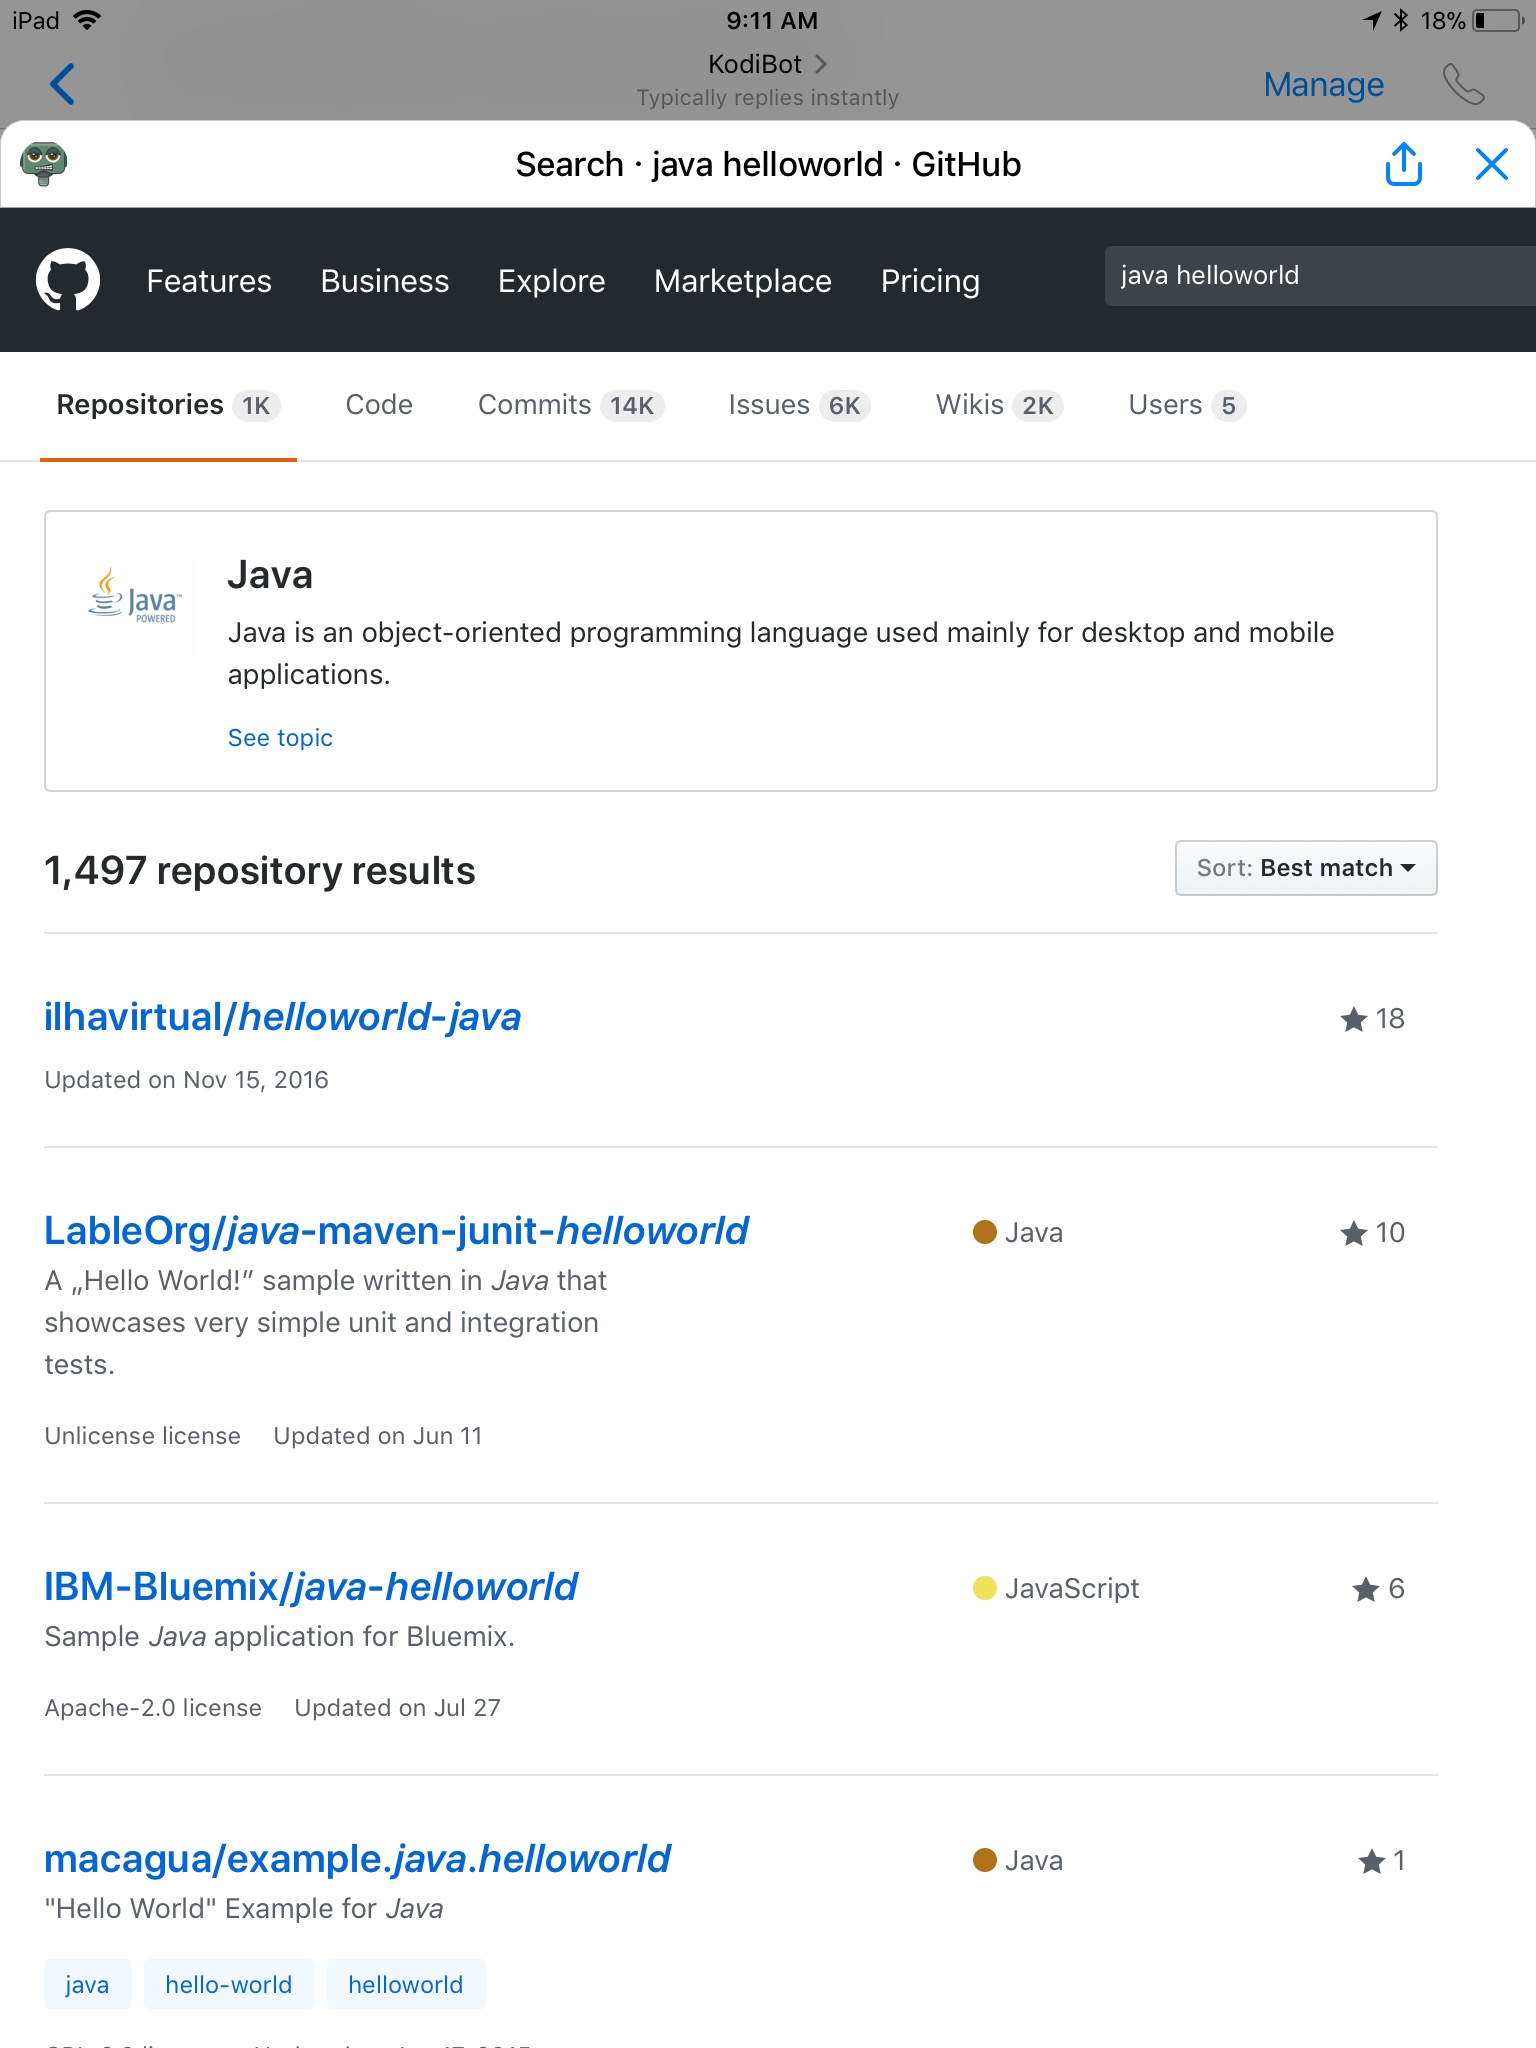Tap the Apache-2.0 license text
The image size is (1536, 2048).
(x=153, y=1708)
